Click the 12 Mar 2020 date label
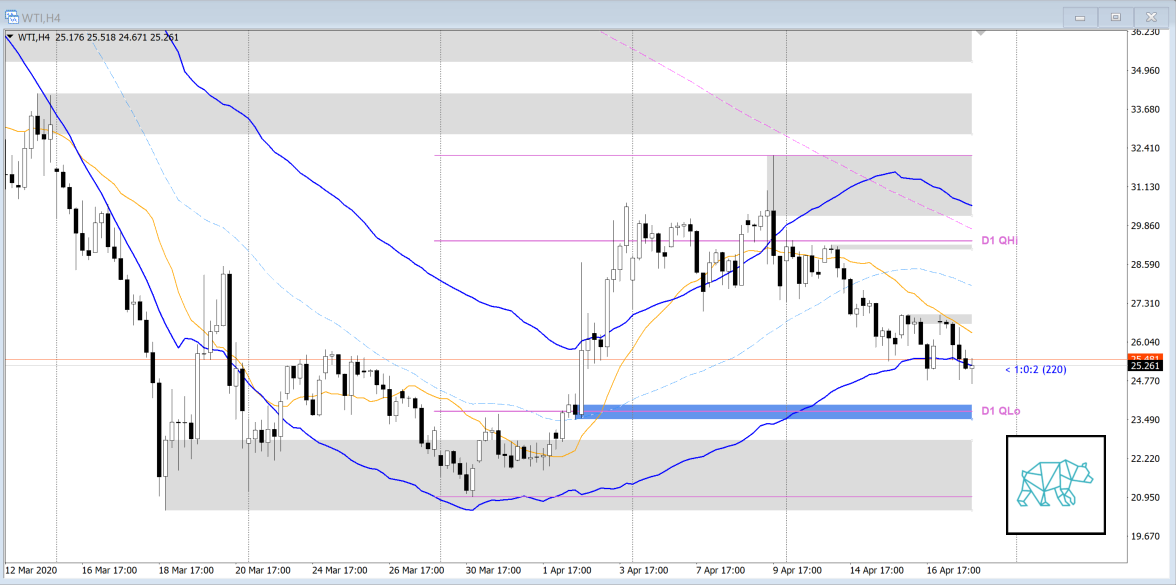1176x585 pixels. [32, 571]
